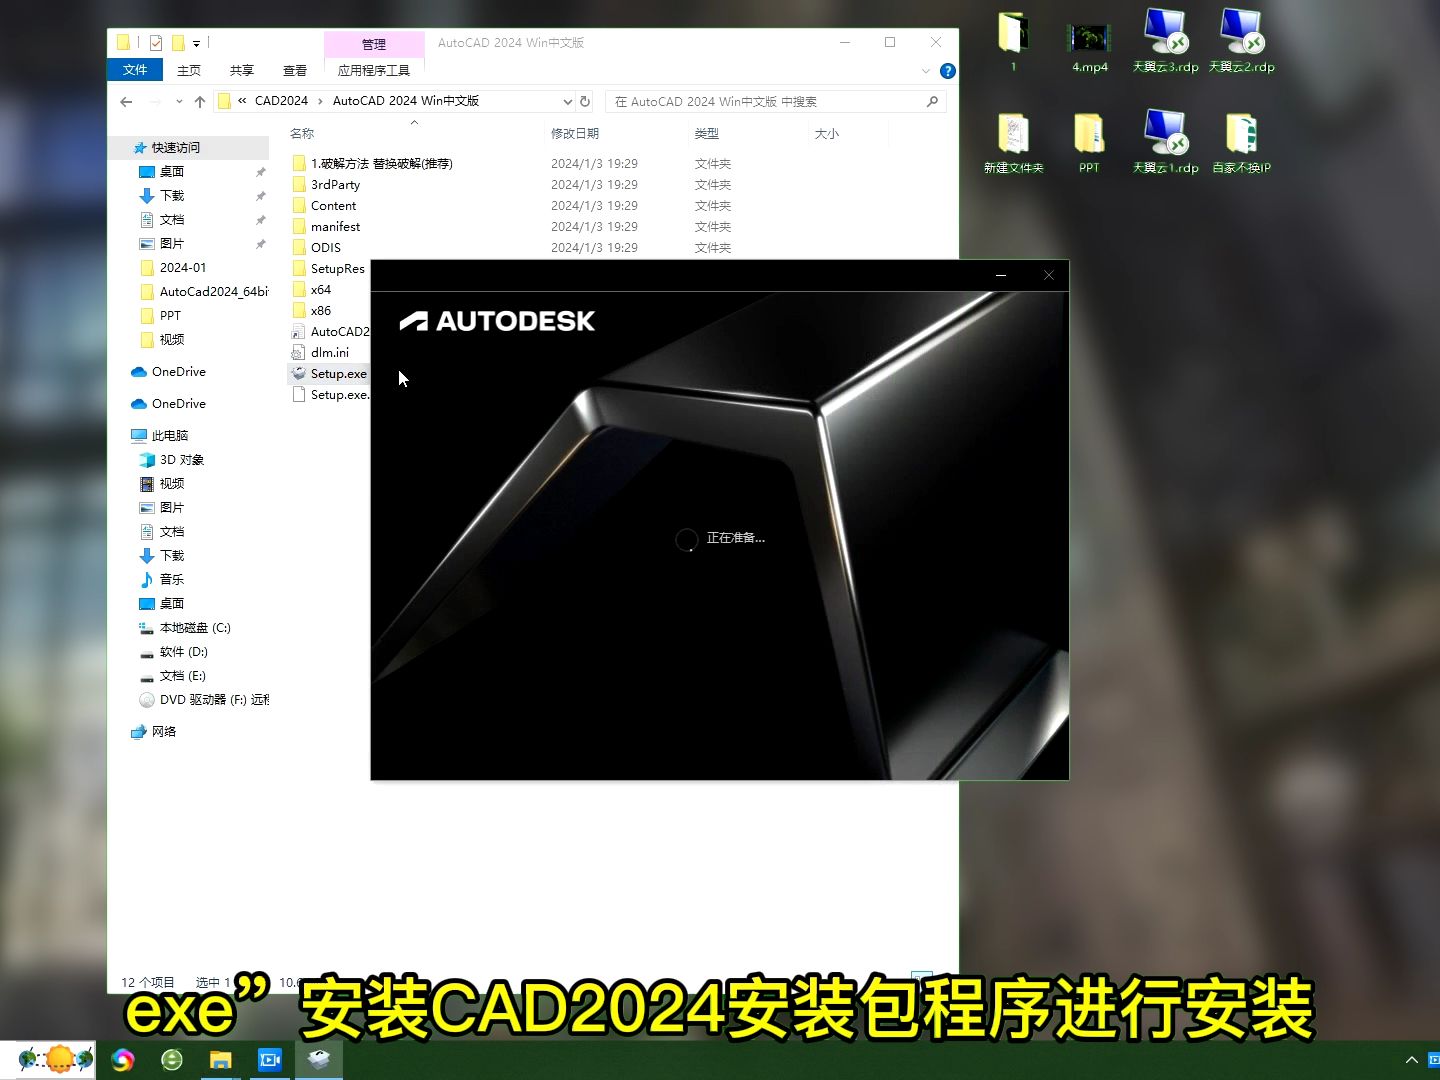Viewport: 1440px width, 1080px height.
Task: Open the 共享 ribbon tab
Action: click(242, 70)
